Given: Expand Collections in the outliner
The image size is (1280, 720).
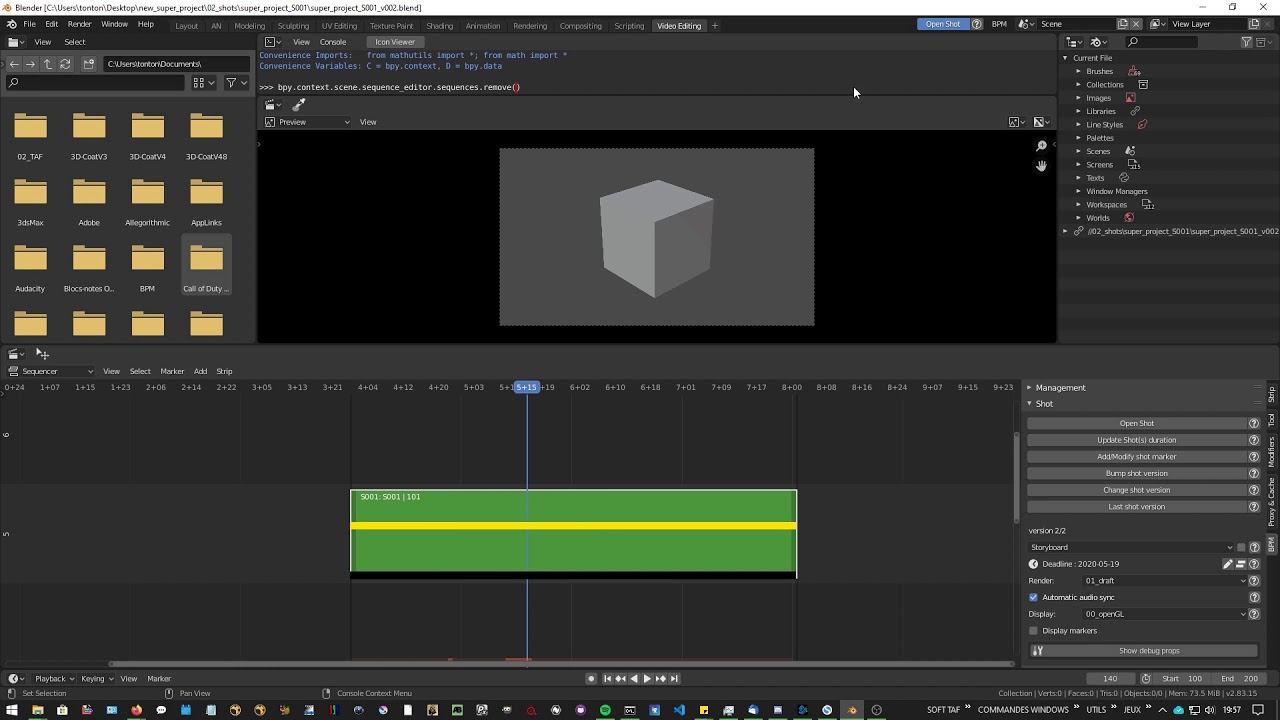Looking at the screenshot, I should pyautogui.click(x=1078, y=84).
